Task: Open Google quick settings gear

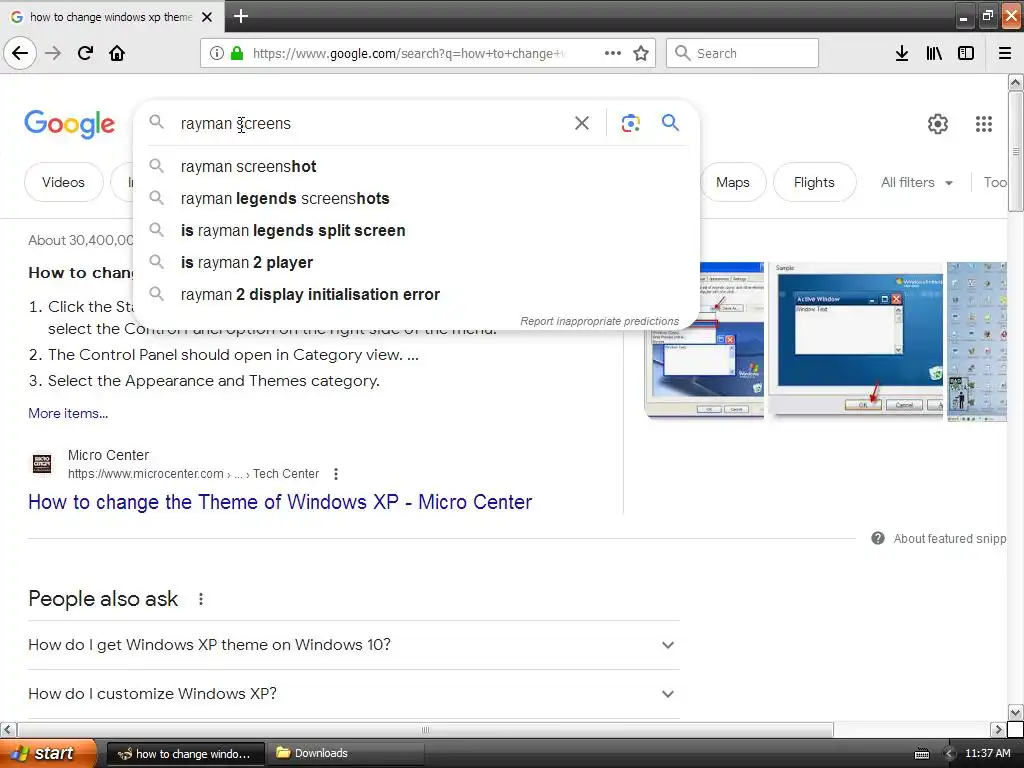Action: tap(938, 123)
